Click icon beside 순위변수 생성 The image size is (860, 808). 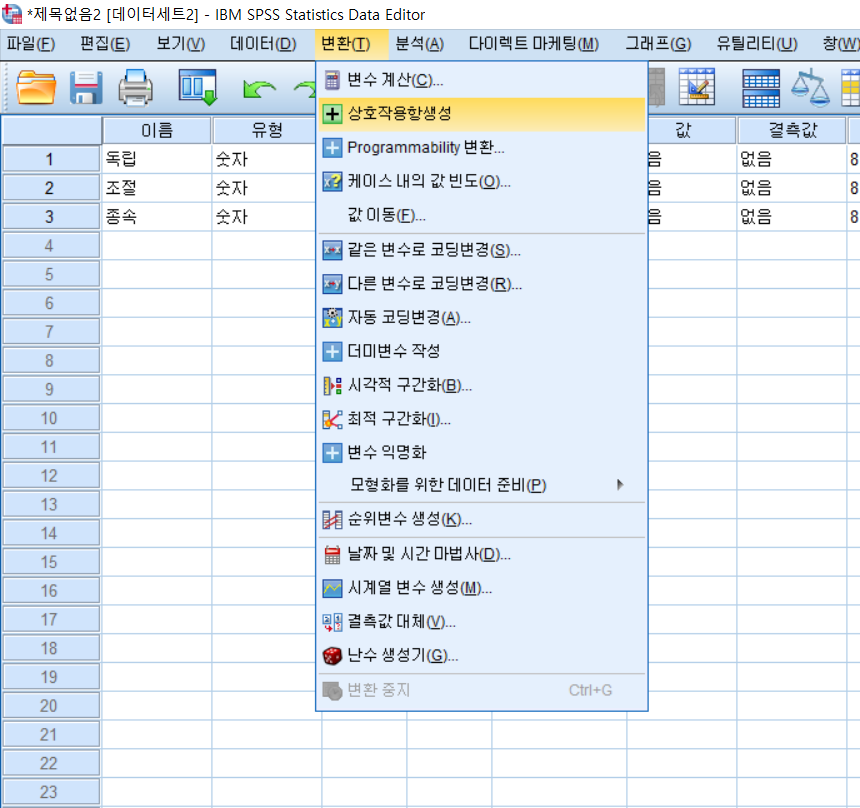tap(332, 520)
